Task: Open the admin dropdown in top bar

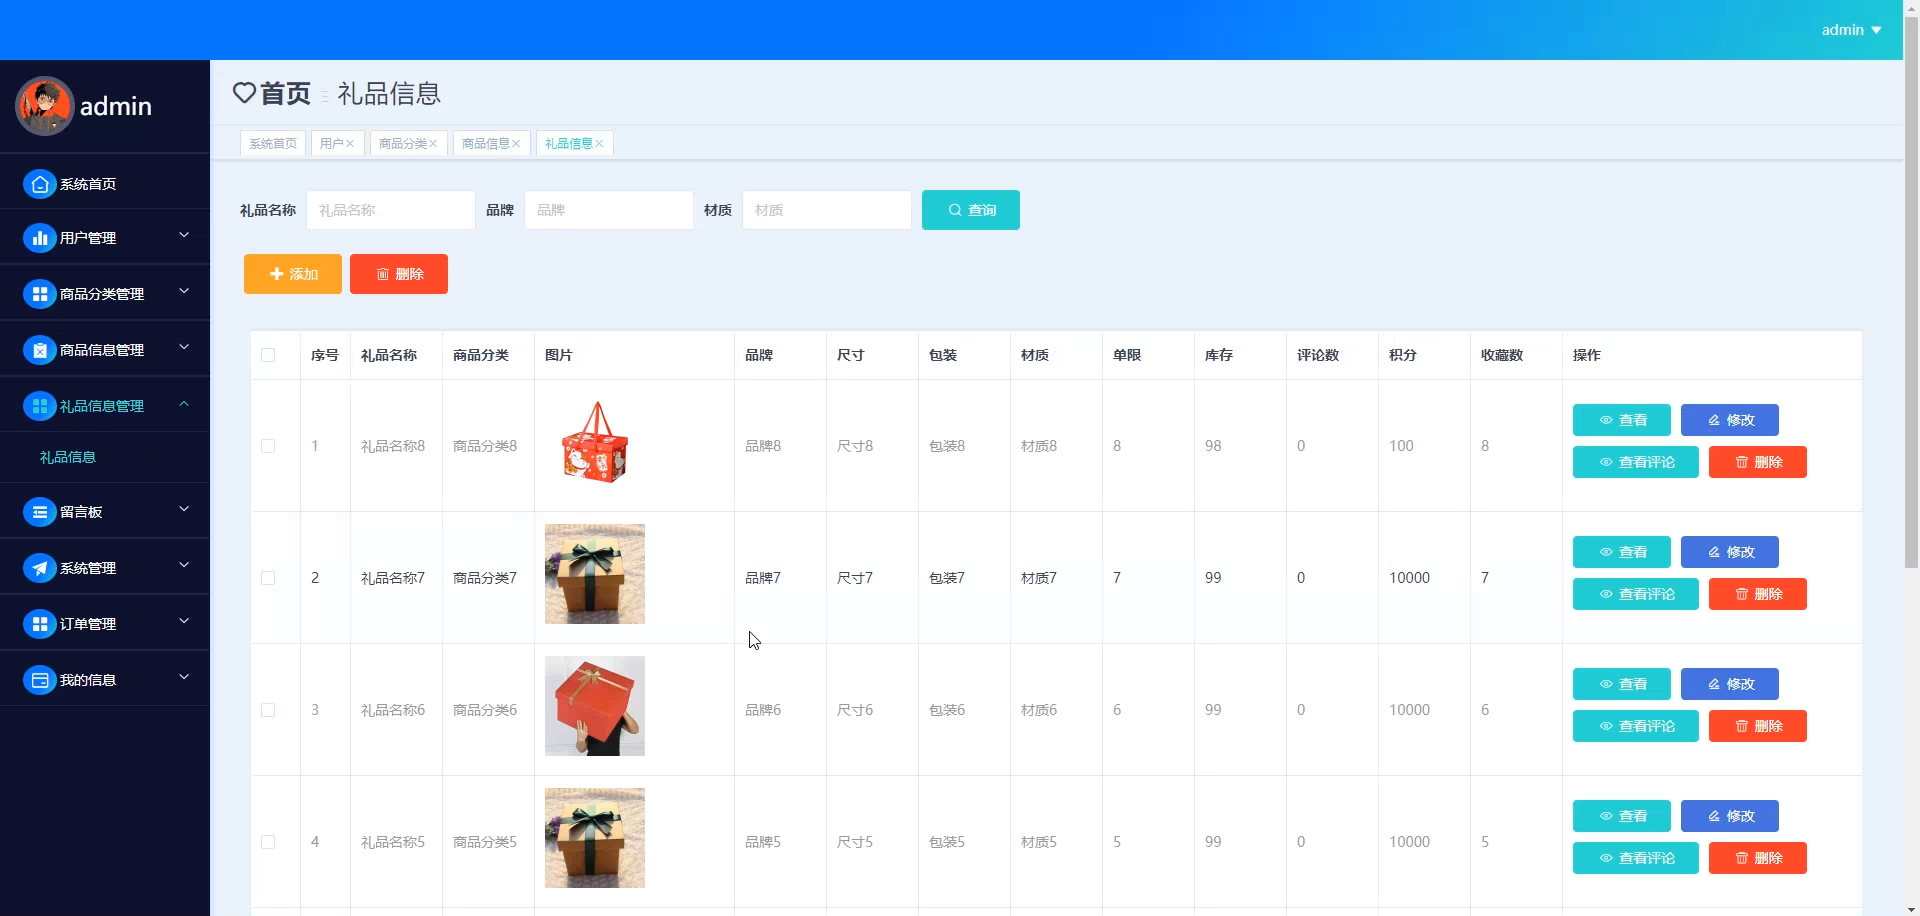Action: tap(1851, 30)
